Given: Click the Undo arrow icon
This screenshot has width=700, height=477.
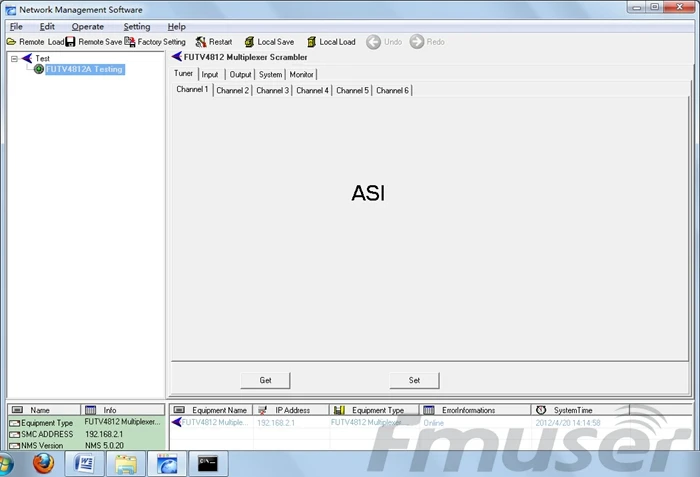Looking at the screenshot, I should [373, 42].
